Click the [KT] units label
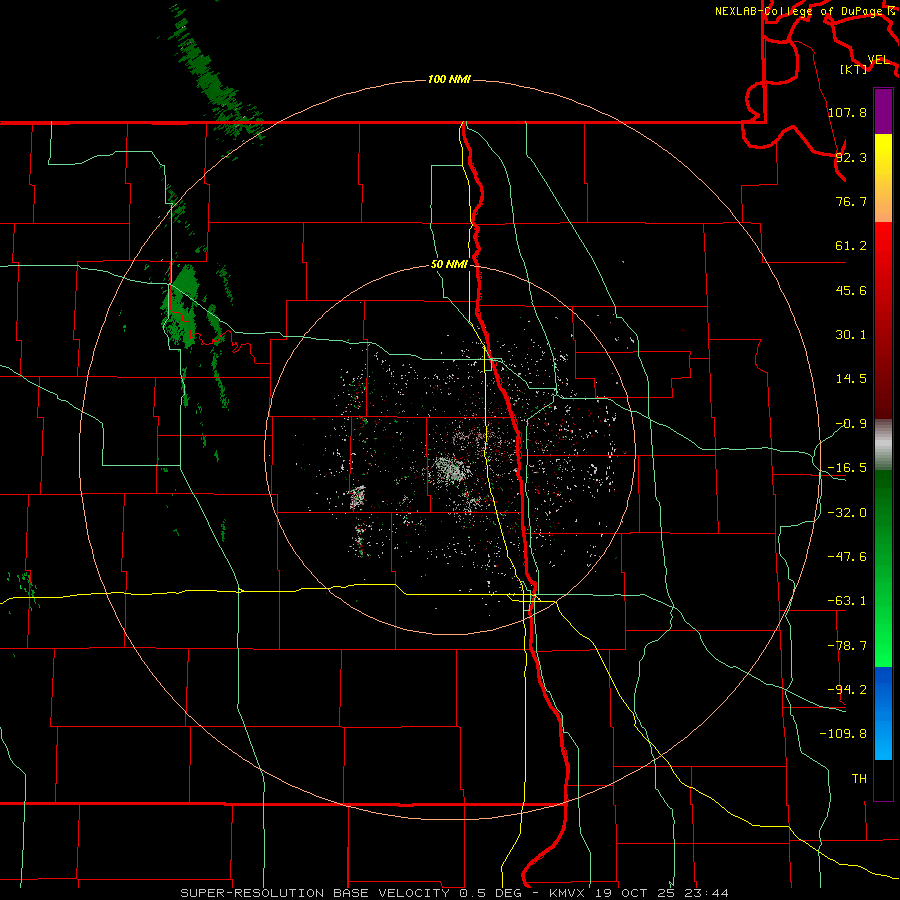This screenshot has height=900, width=900. coord(854,69)
